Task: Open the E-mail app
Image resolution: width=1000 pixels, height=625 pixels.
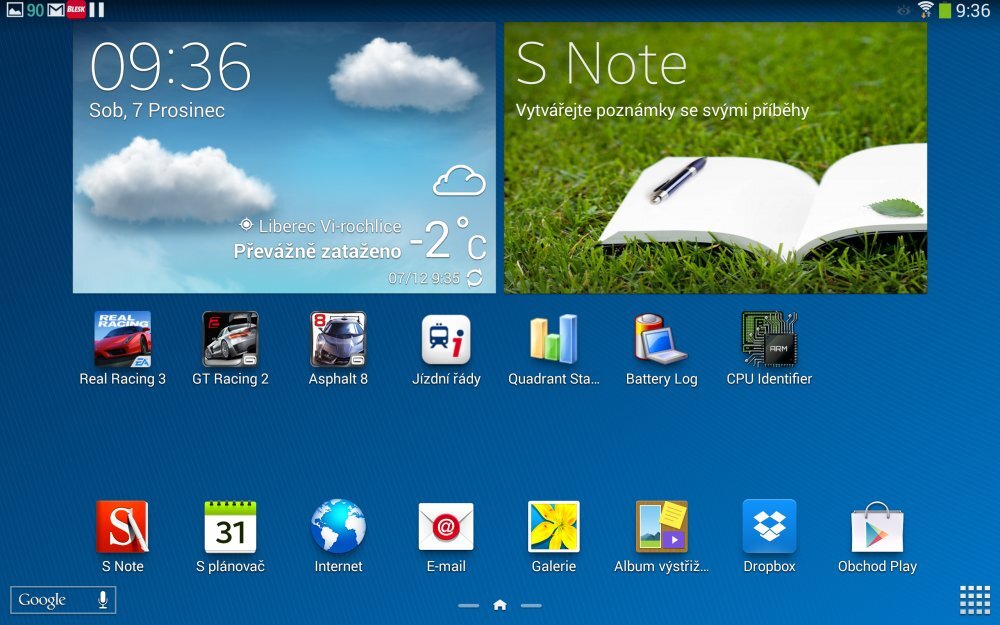Action: [446, 527]
